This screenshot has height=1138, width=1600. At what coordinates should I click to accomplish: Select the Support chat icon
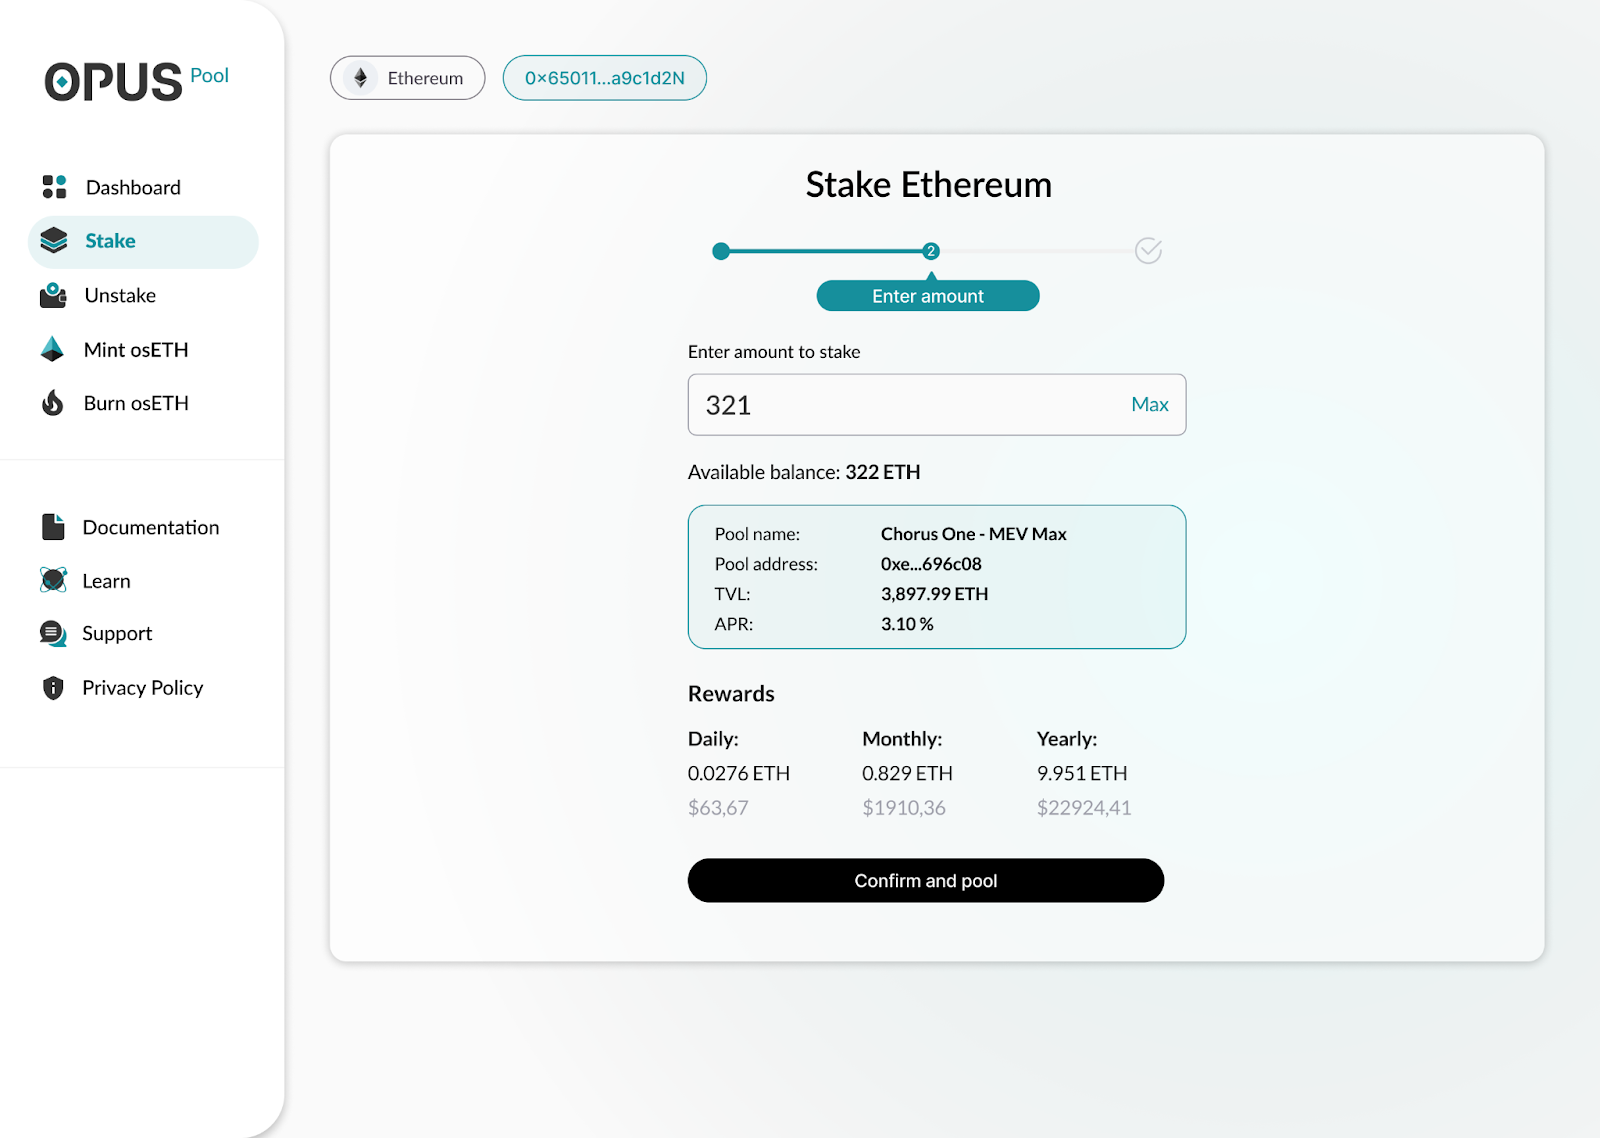[x=53, y=633]
